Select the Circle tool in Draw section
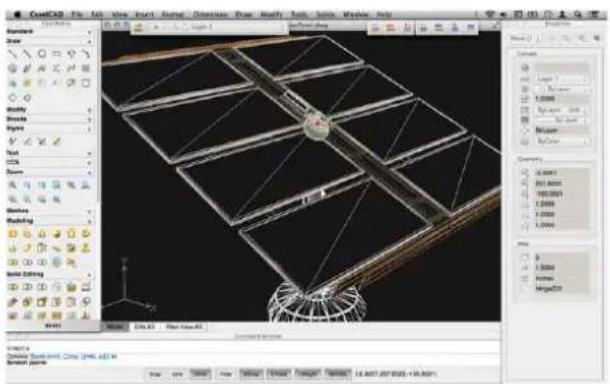Image resolution: width=610 pixels, height=384 pixels. 42,54
